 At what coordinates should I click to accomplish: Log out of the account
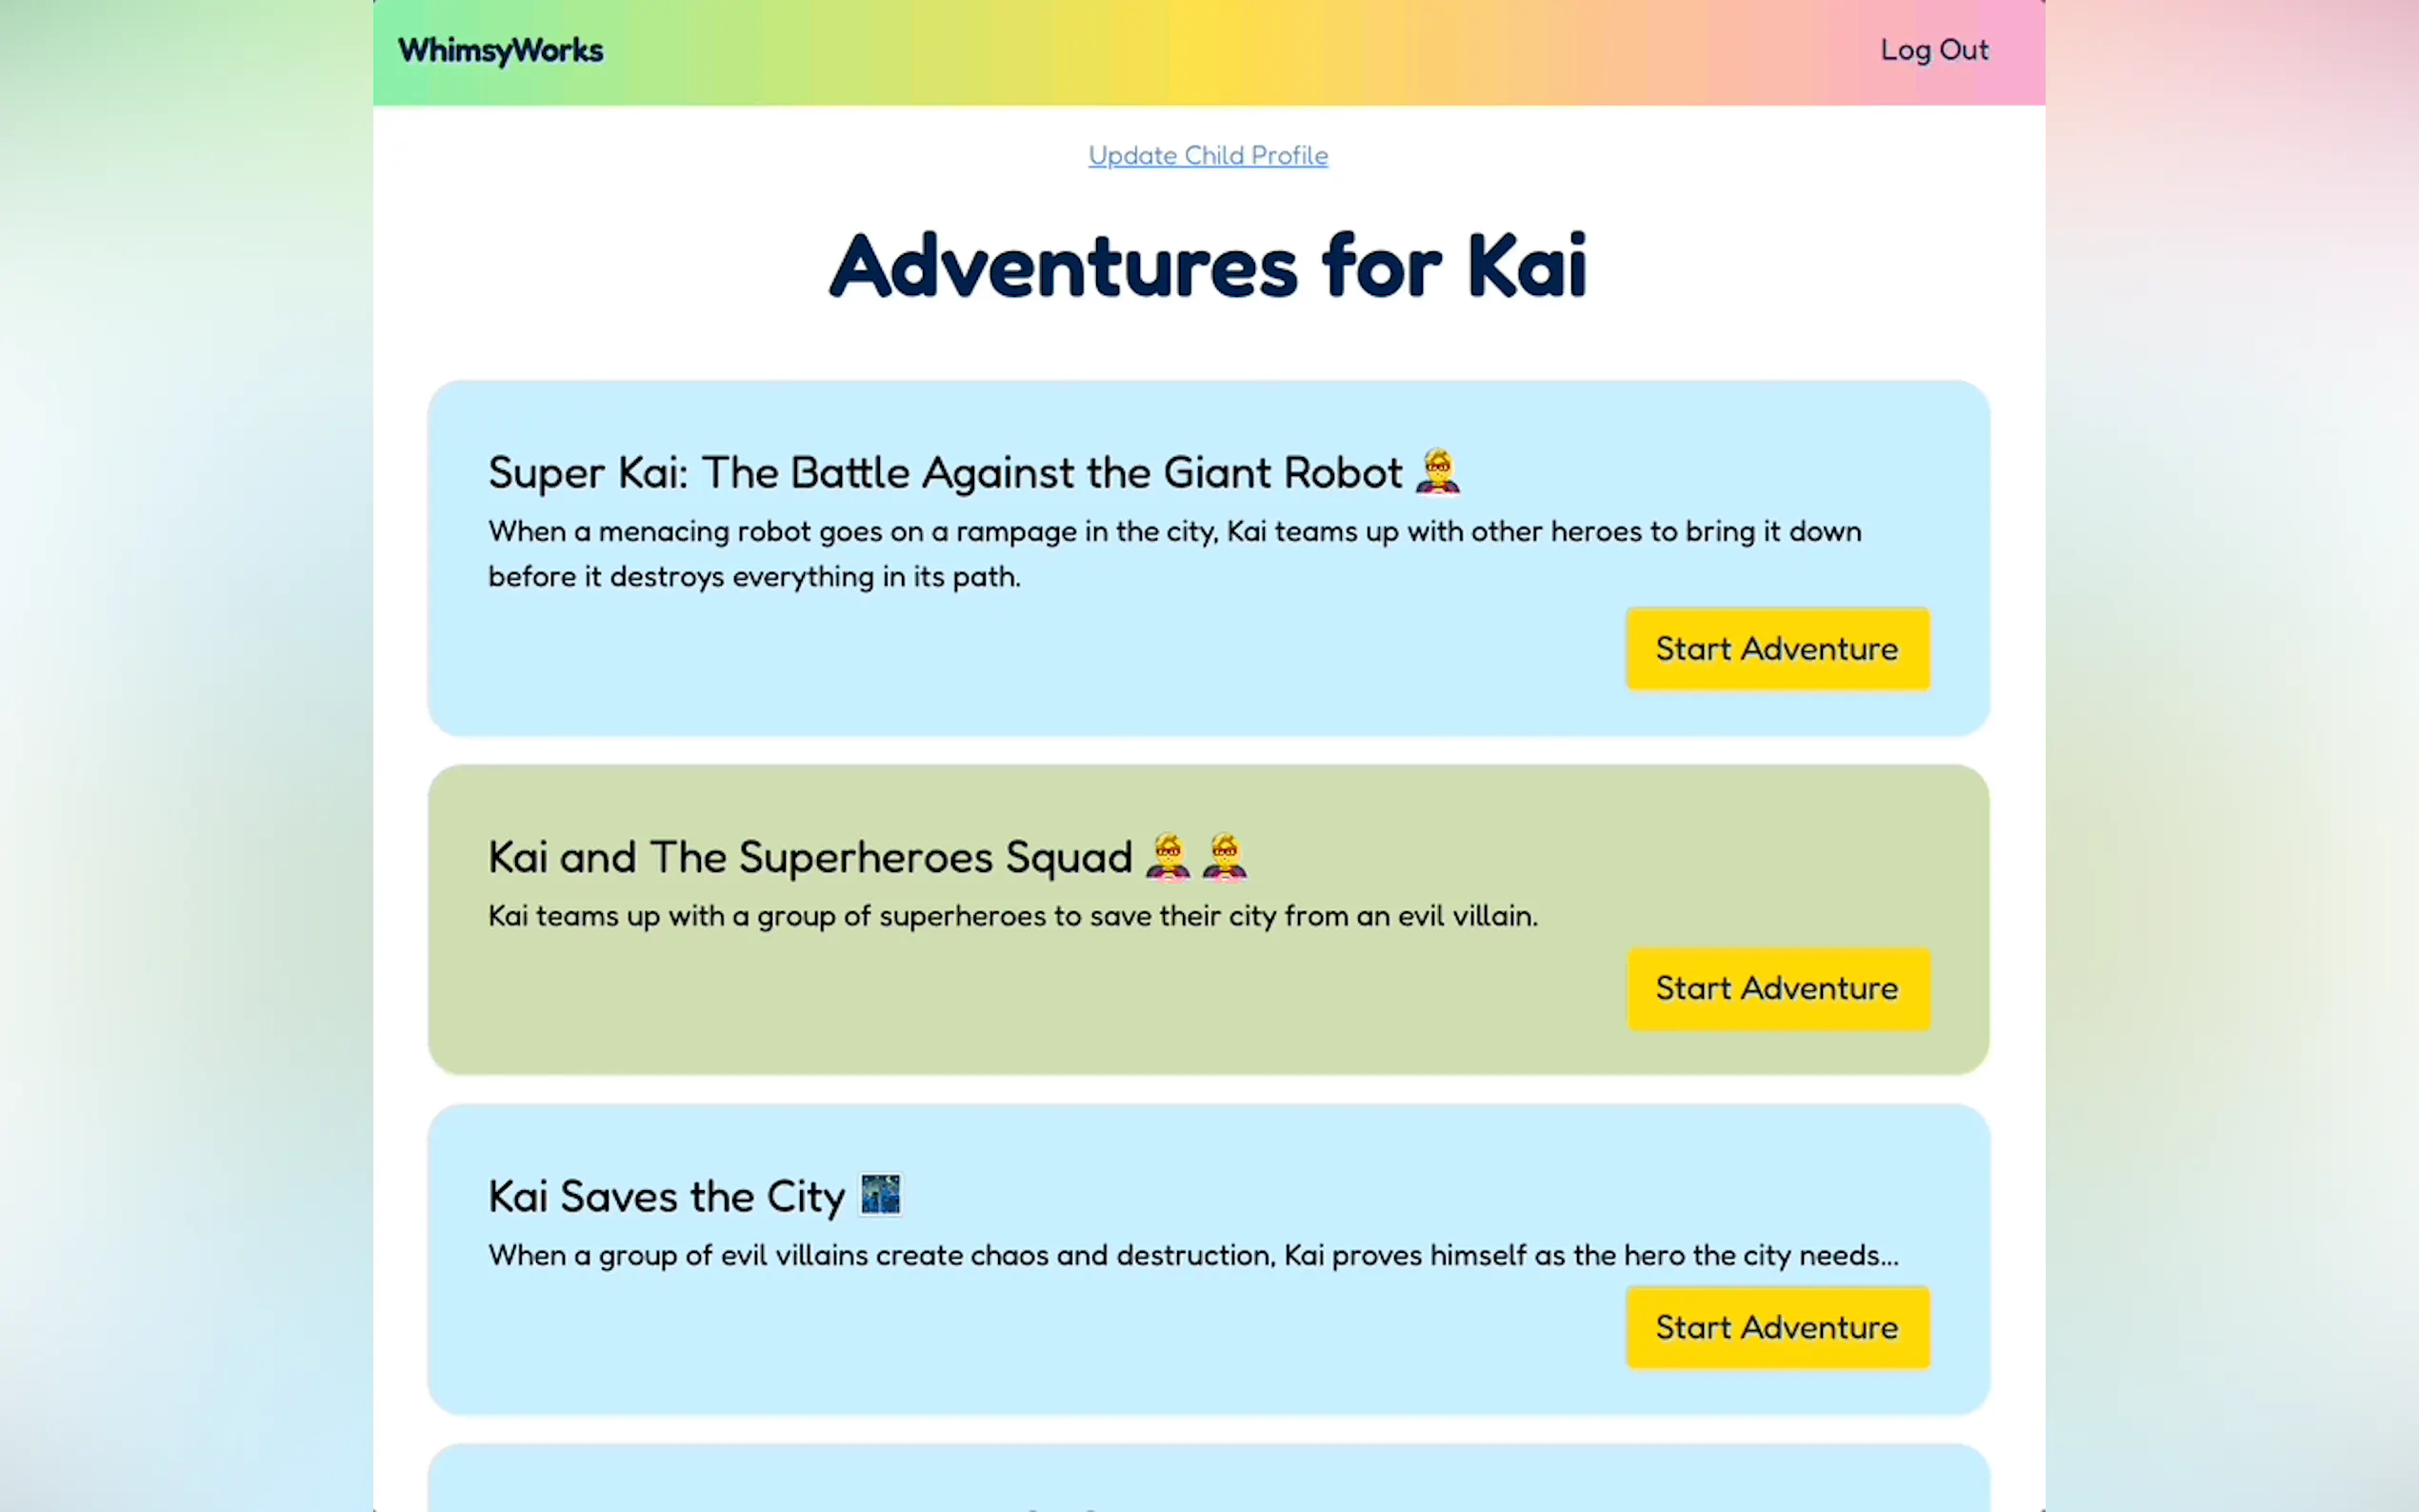pos(1933,50)
